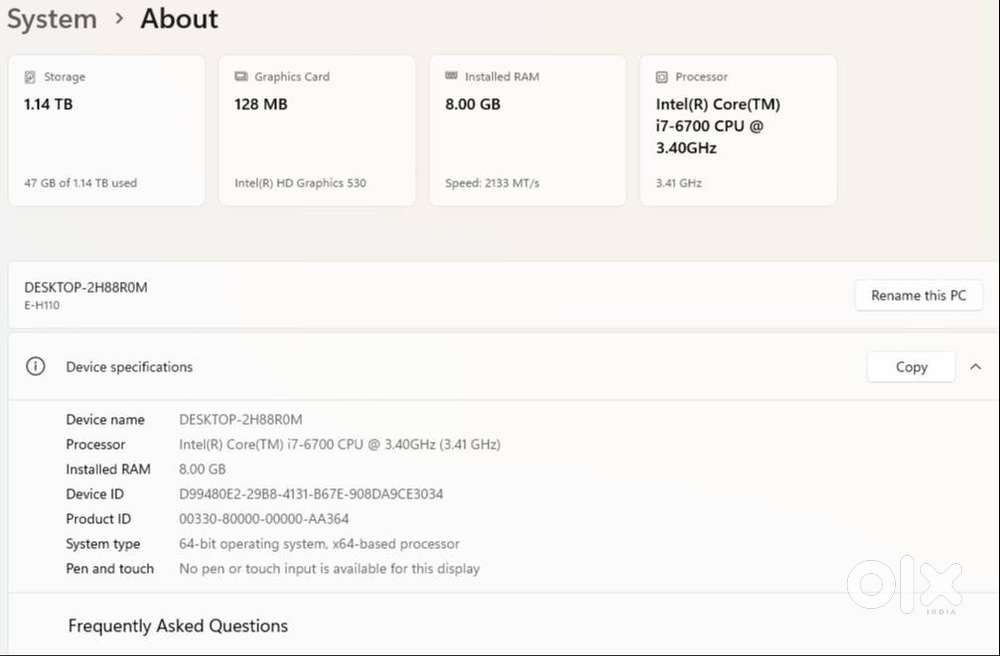Open the Processor i7-6700 card
The width and height of the screenshot is (1000, 656).
738,131
